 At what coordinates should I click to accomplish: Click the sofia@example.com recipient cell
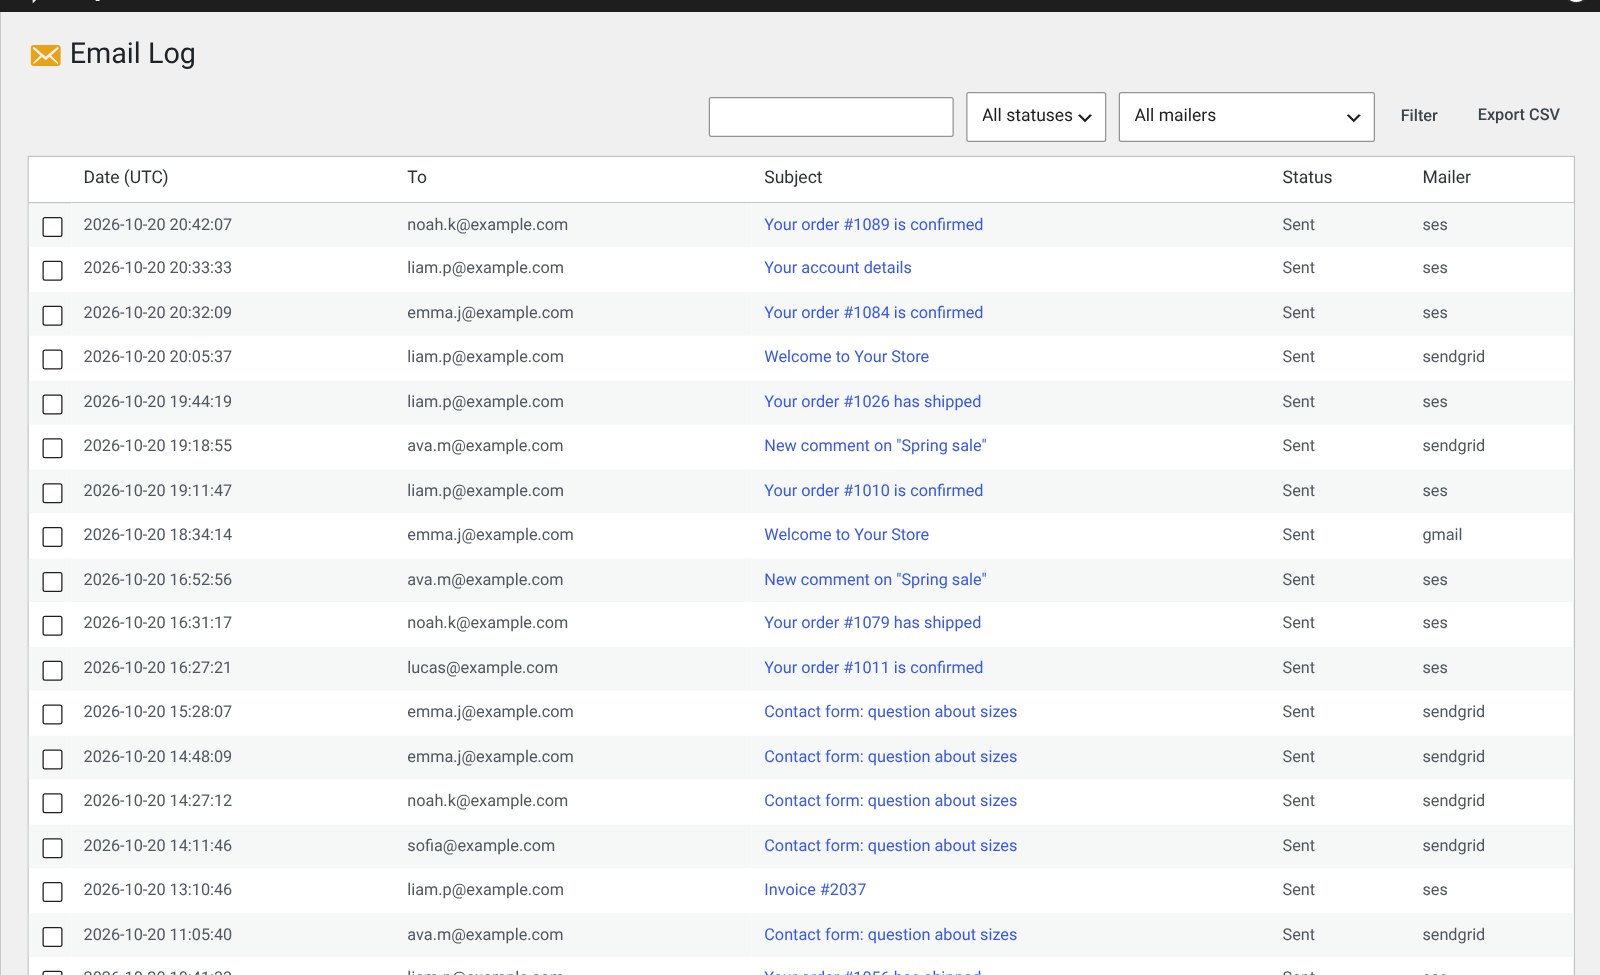(x=481, y=846)
